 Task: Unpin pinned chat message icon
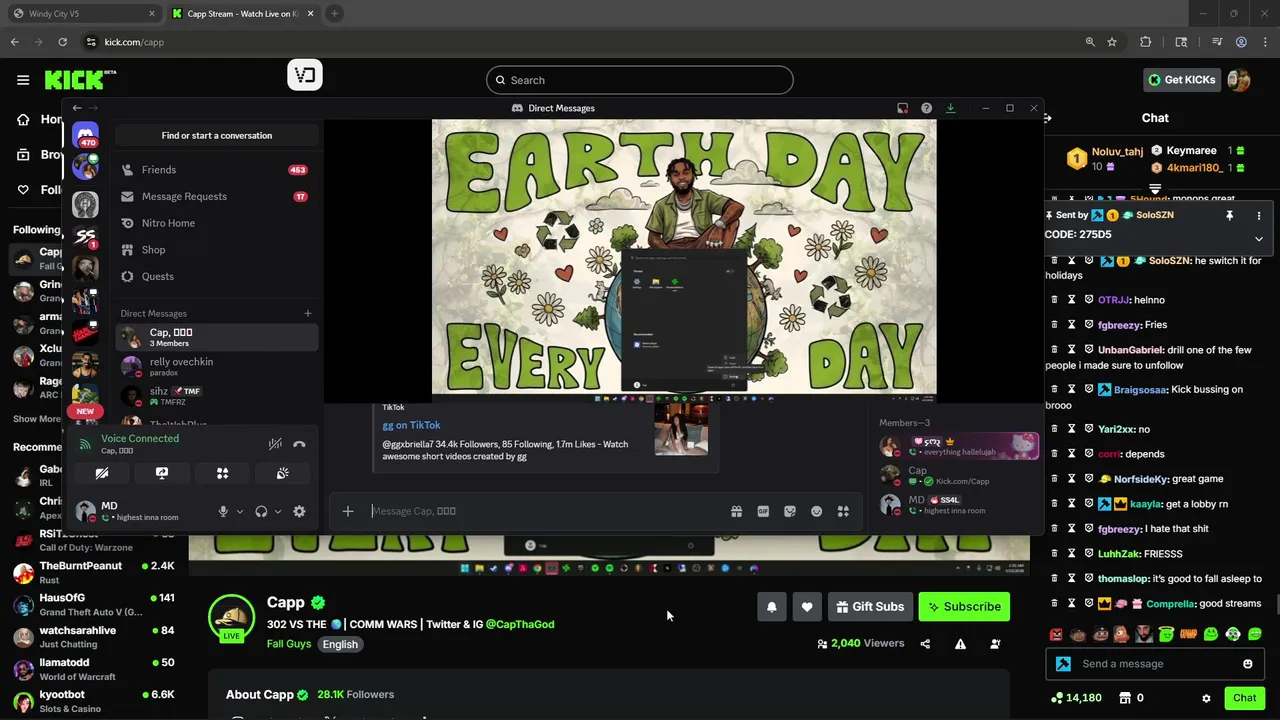pyautogui.click(x=1230, y=216)
